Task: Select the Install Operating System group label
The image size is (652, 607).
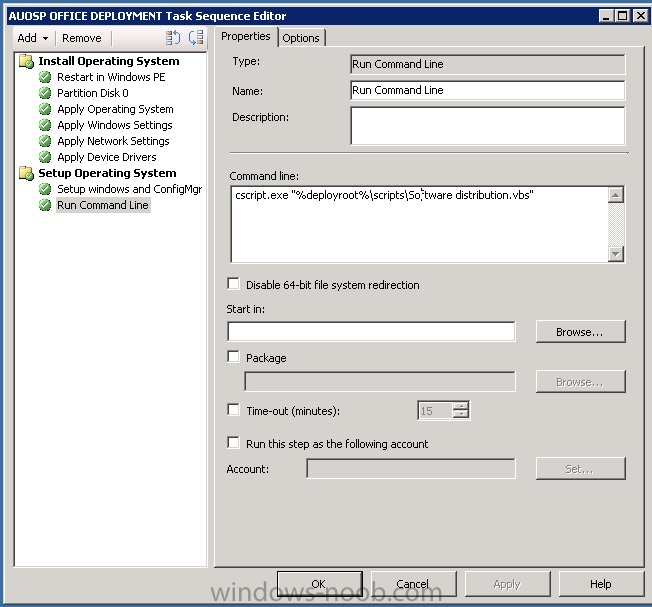Action: pyautogui.click(x=109, y=61)
